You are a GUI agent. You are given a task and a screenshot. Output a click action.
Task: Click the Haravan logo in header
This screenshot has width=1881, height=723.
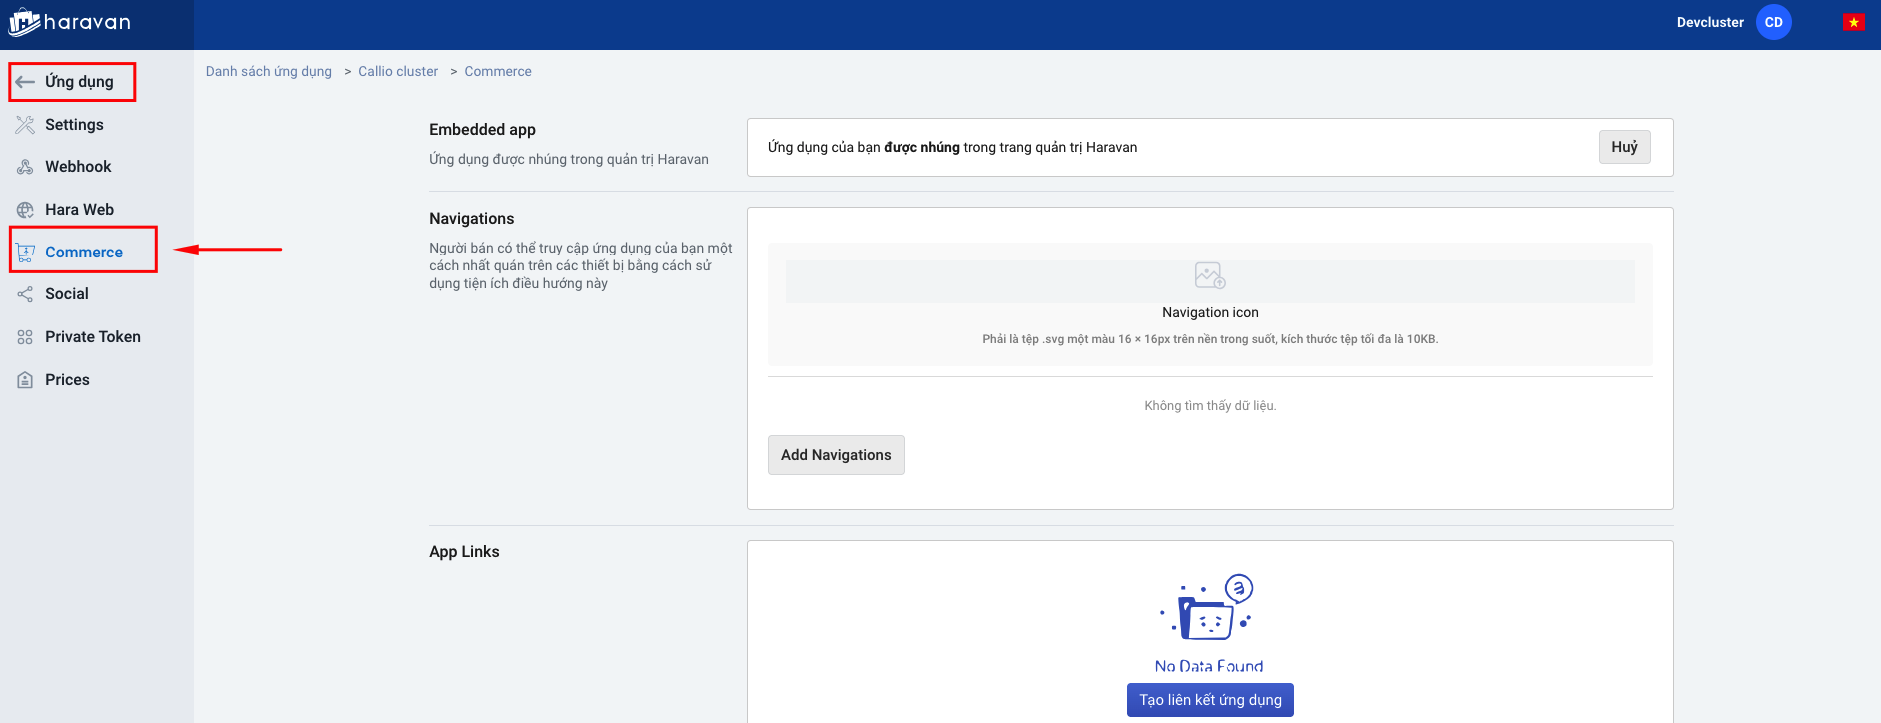(x=69, y=23)
